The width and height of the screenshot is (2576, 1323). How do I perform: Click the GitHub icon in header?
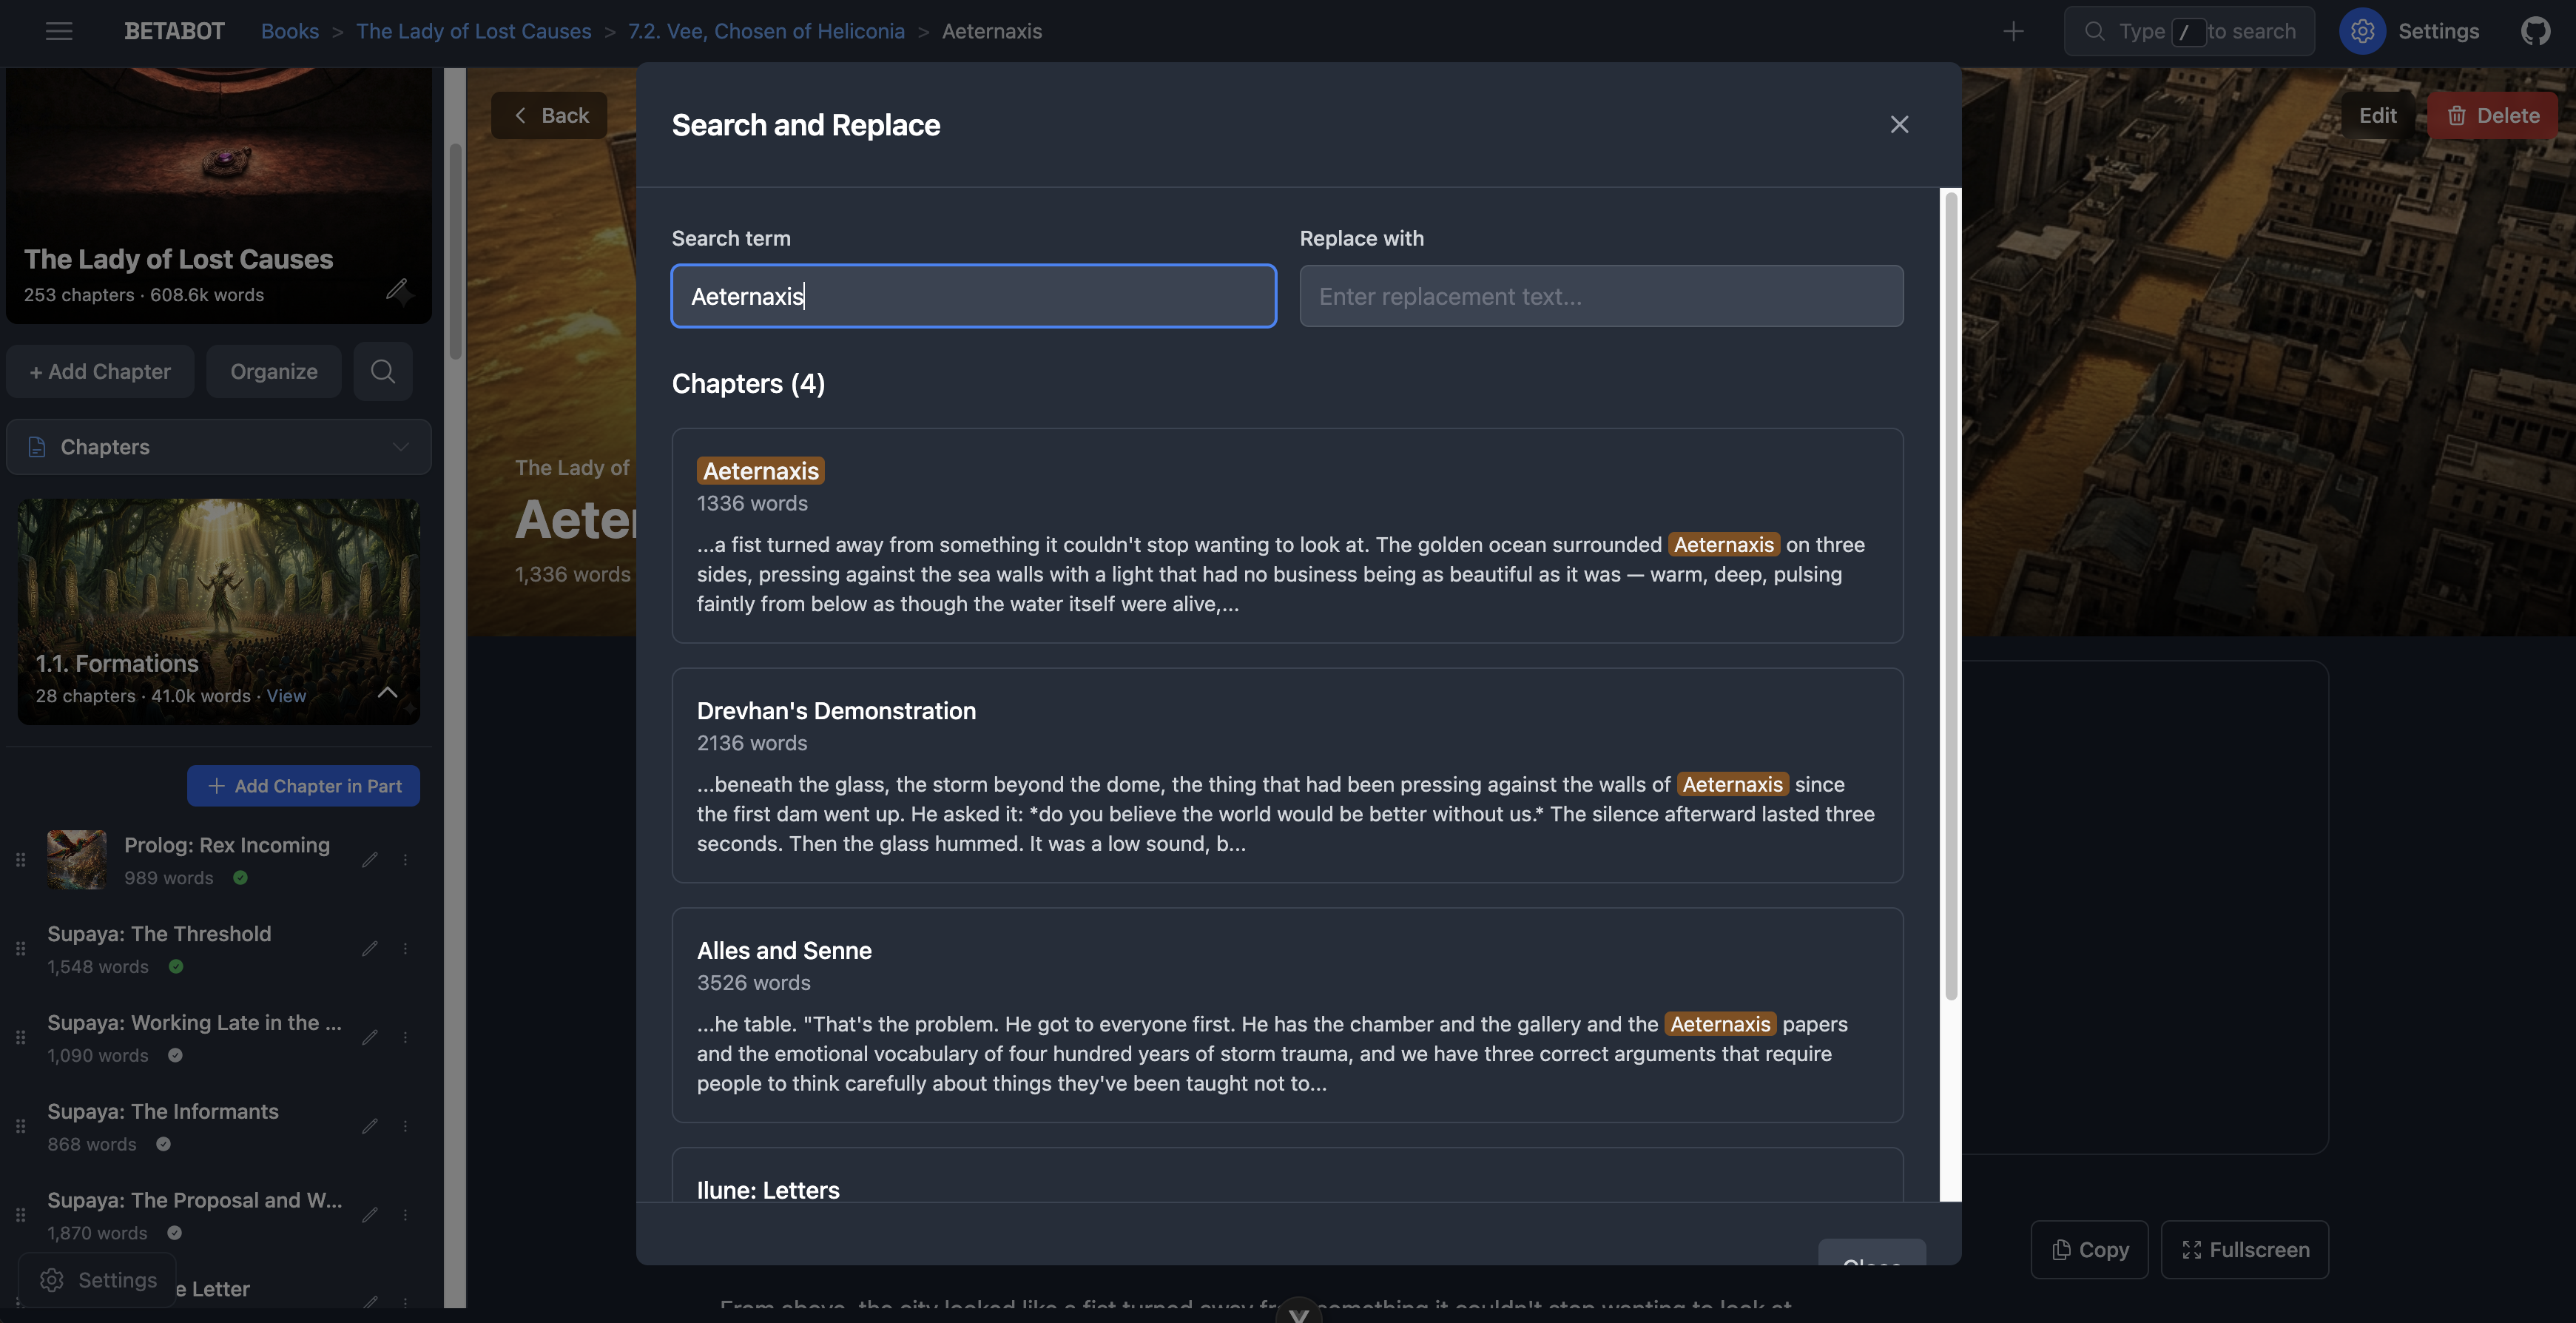pos(2535,31)
